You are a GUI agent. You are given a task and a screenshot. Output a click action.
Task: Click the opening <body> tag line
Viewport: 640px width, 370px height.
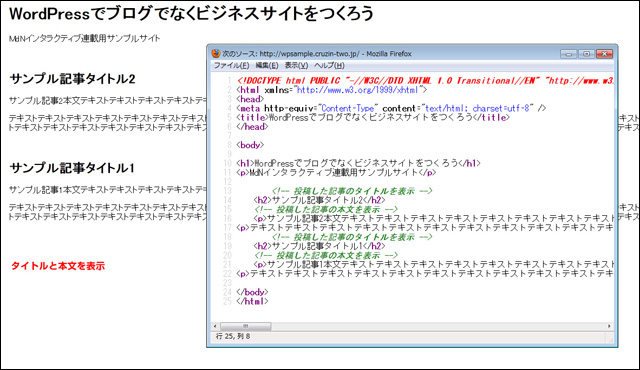[x=250, y=145]
